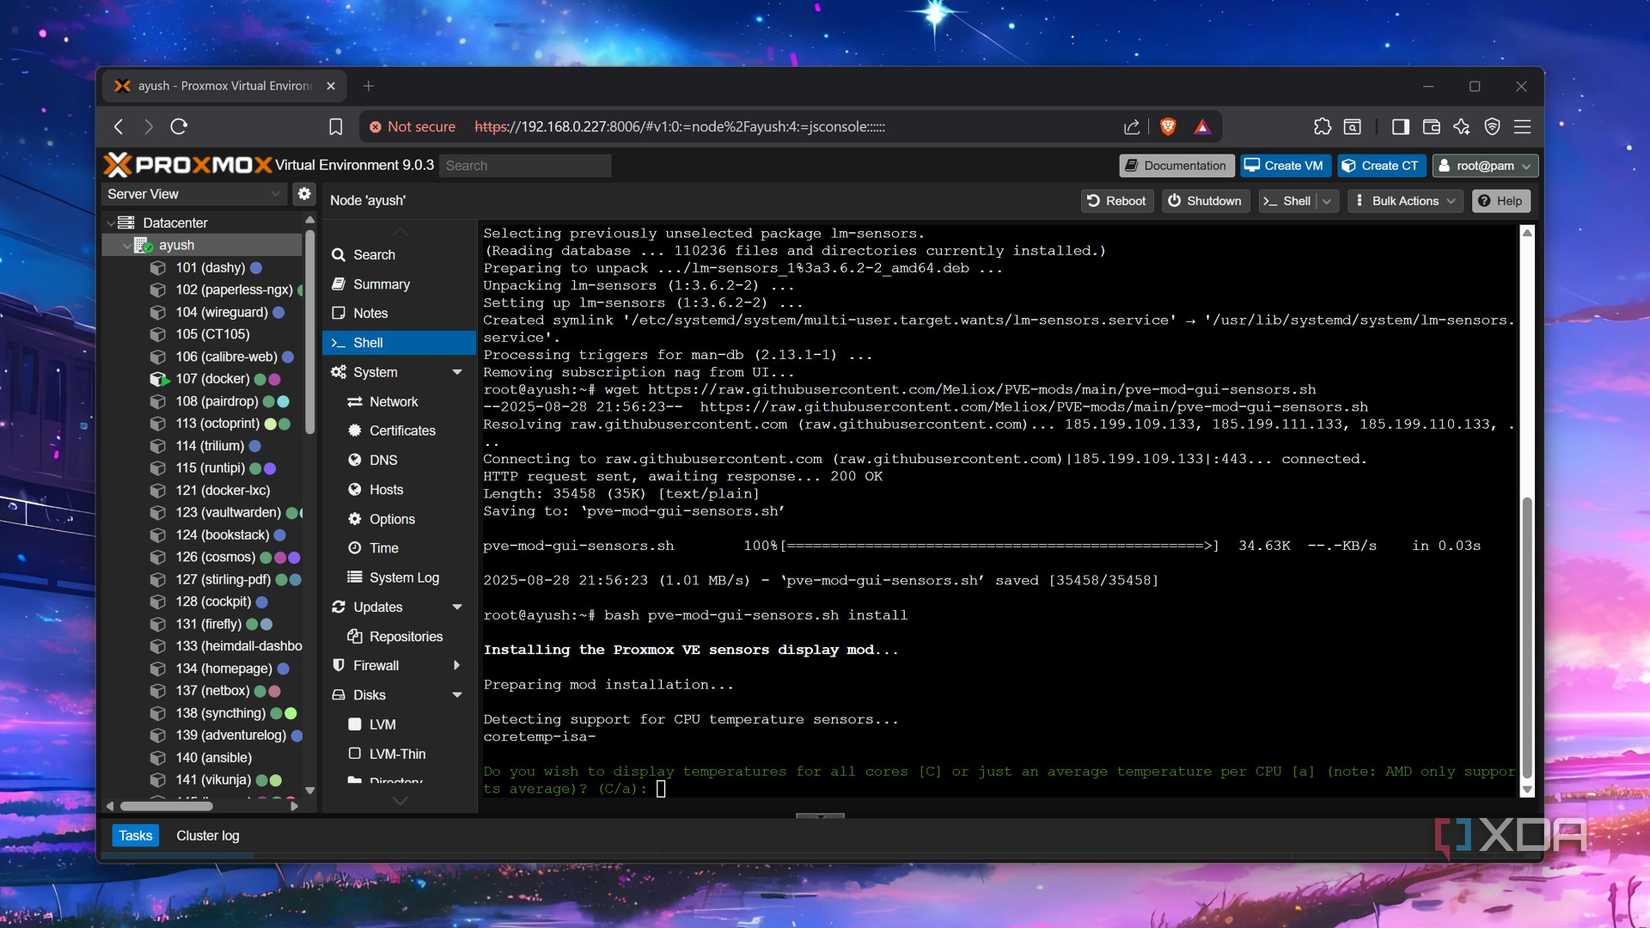Open the DNS settings
The width and height of the screenshot is (1650, 928).
coord(383,460)
